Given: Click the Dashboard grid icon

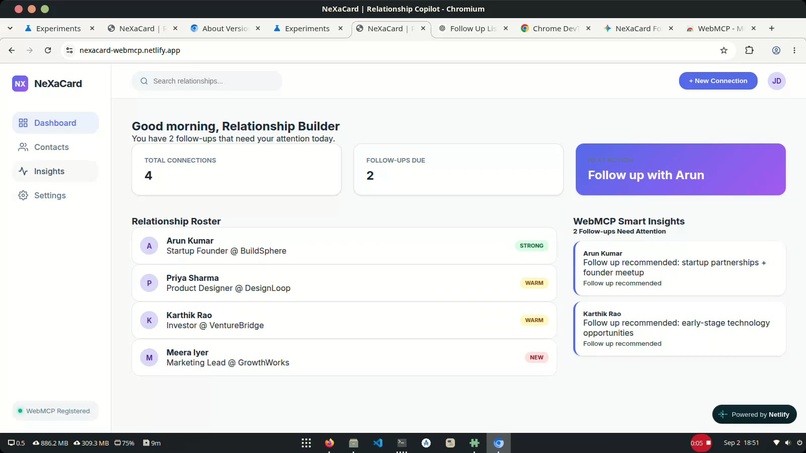Looking at the screenshot, I should point(23,123).
